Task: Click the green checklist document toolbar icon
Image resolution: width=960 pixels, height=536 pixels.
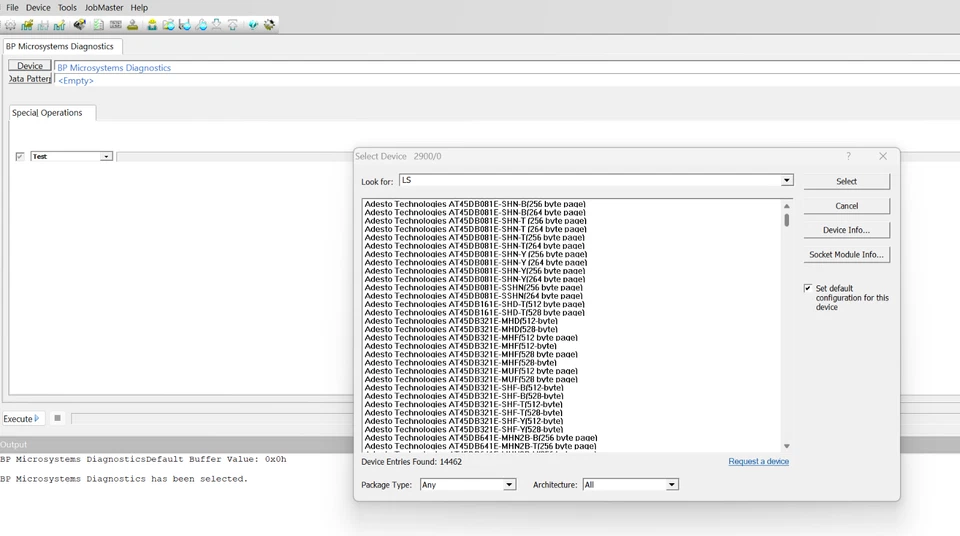Action: point(99,25)
